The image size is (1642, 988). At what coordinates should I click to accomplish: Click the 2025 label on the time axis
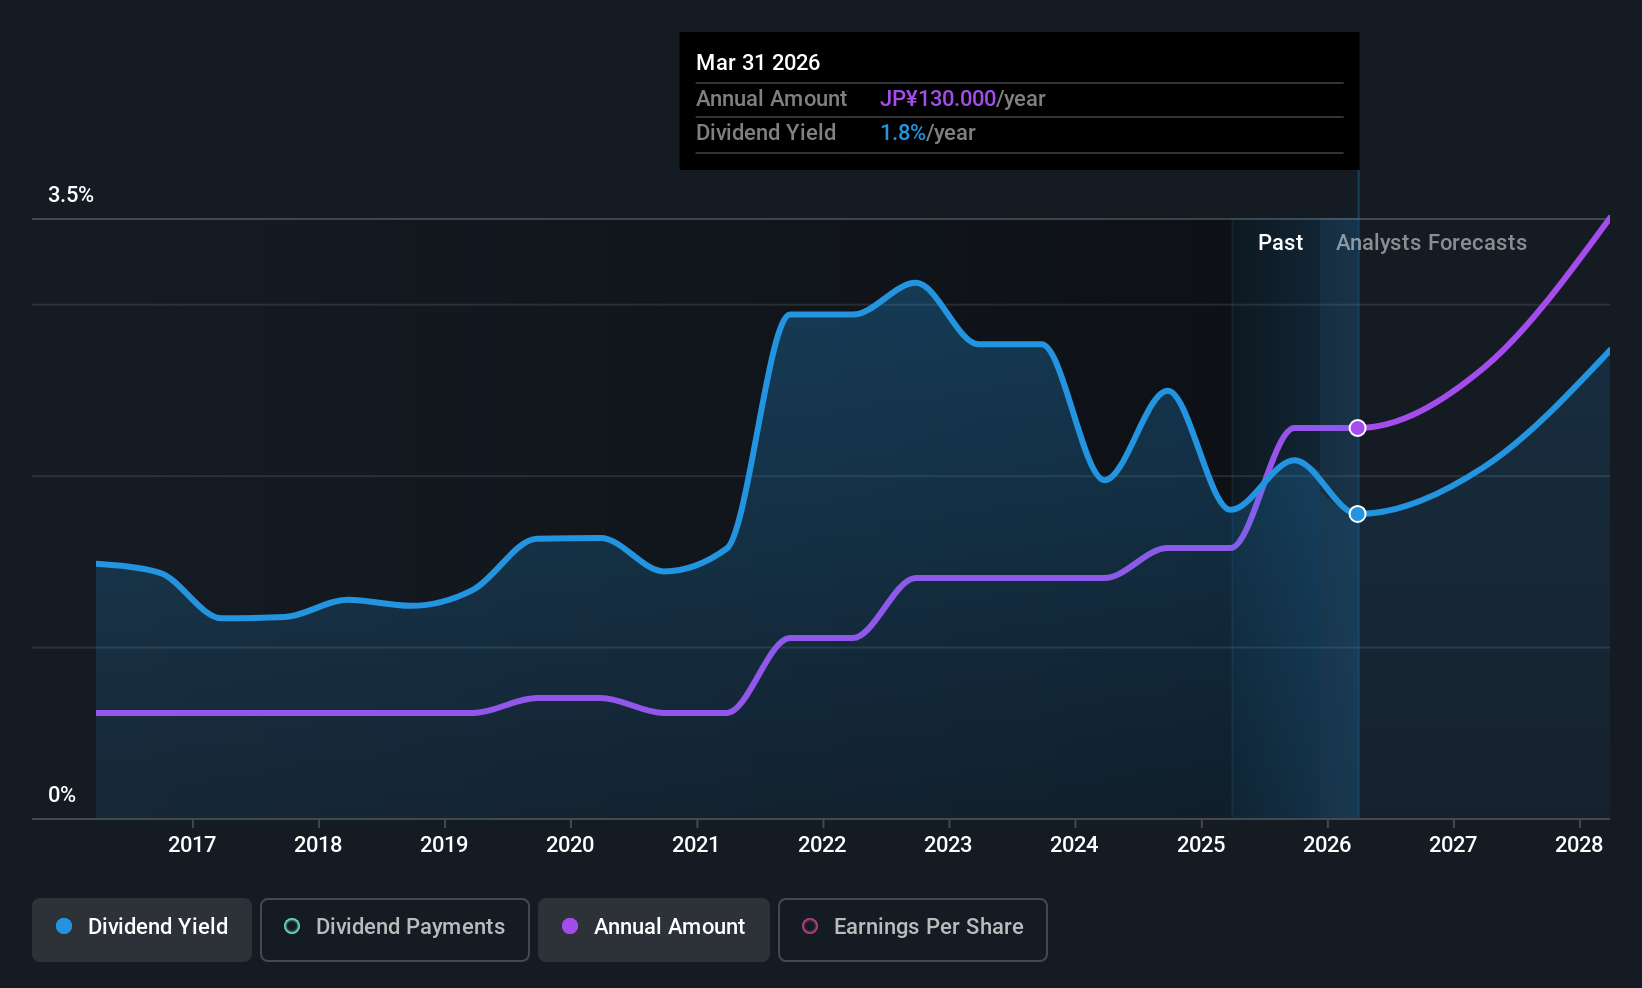pos(1201,845)
